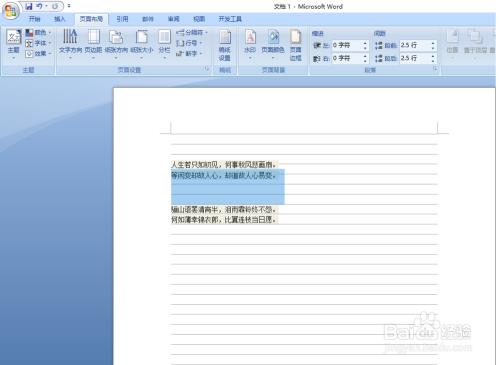Open 页边距 margins menu
The height and width of the screenshot is (365, 500).
(93, 44)
